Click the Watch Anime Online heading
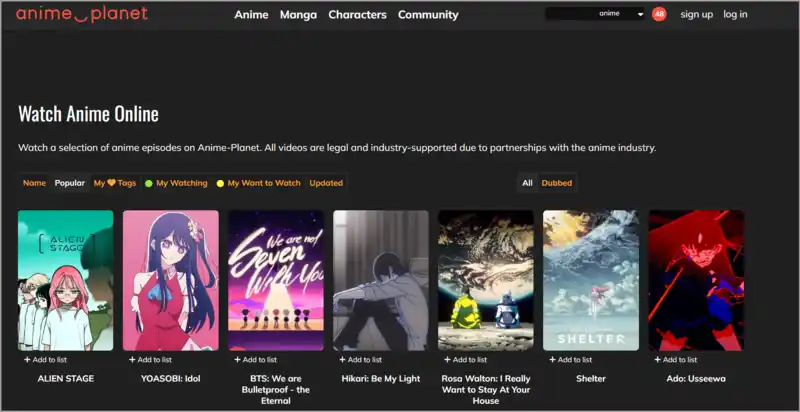Screen dimensions: 800x412 [88, 114]
